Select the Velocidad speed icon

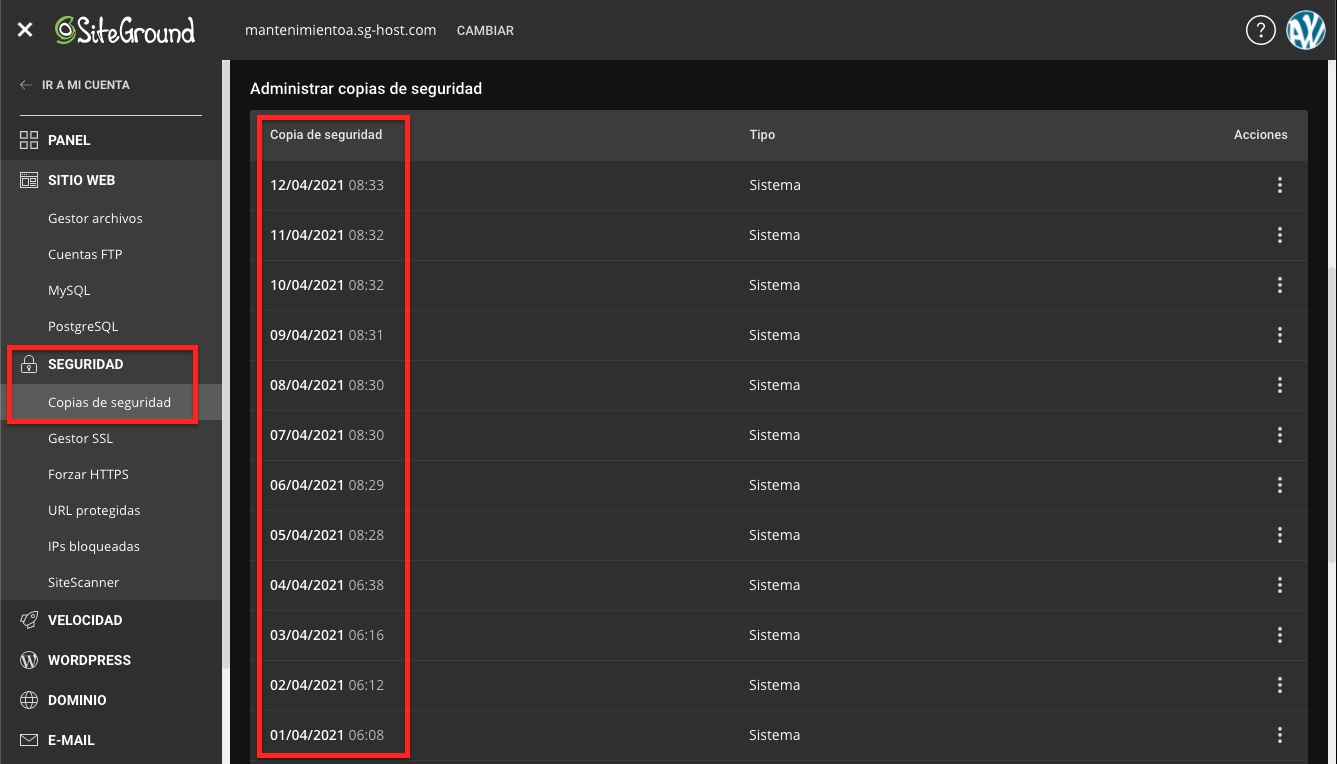click(x=29, y=620)
